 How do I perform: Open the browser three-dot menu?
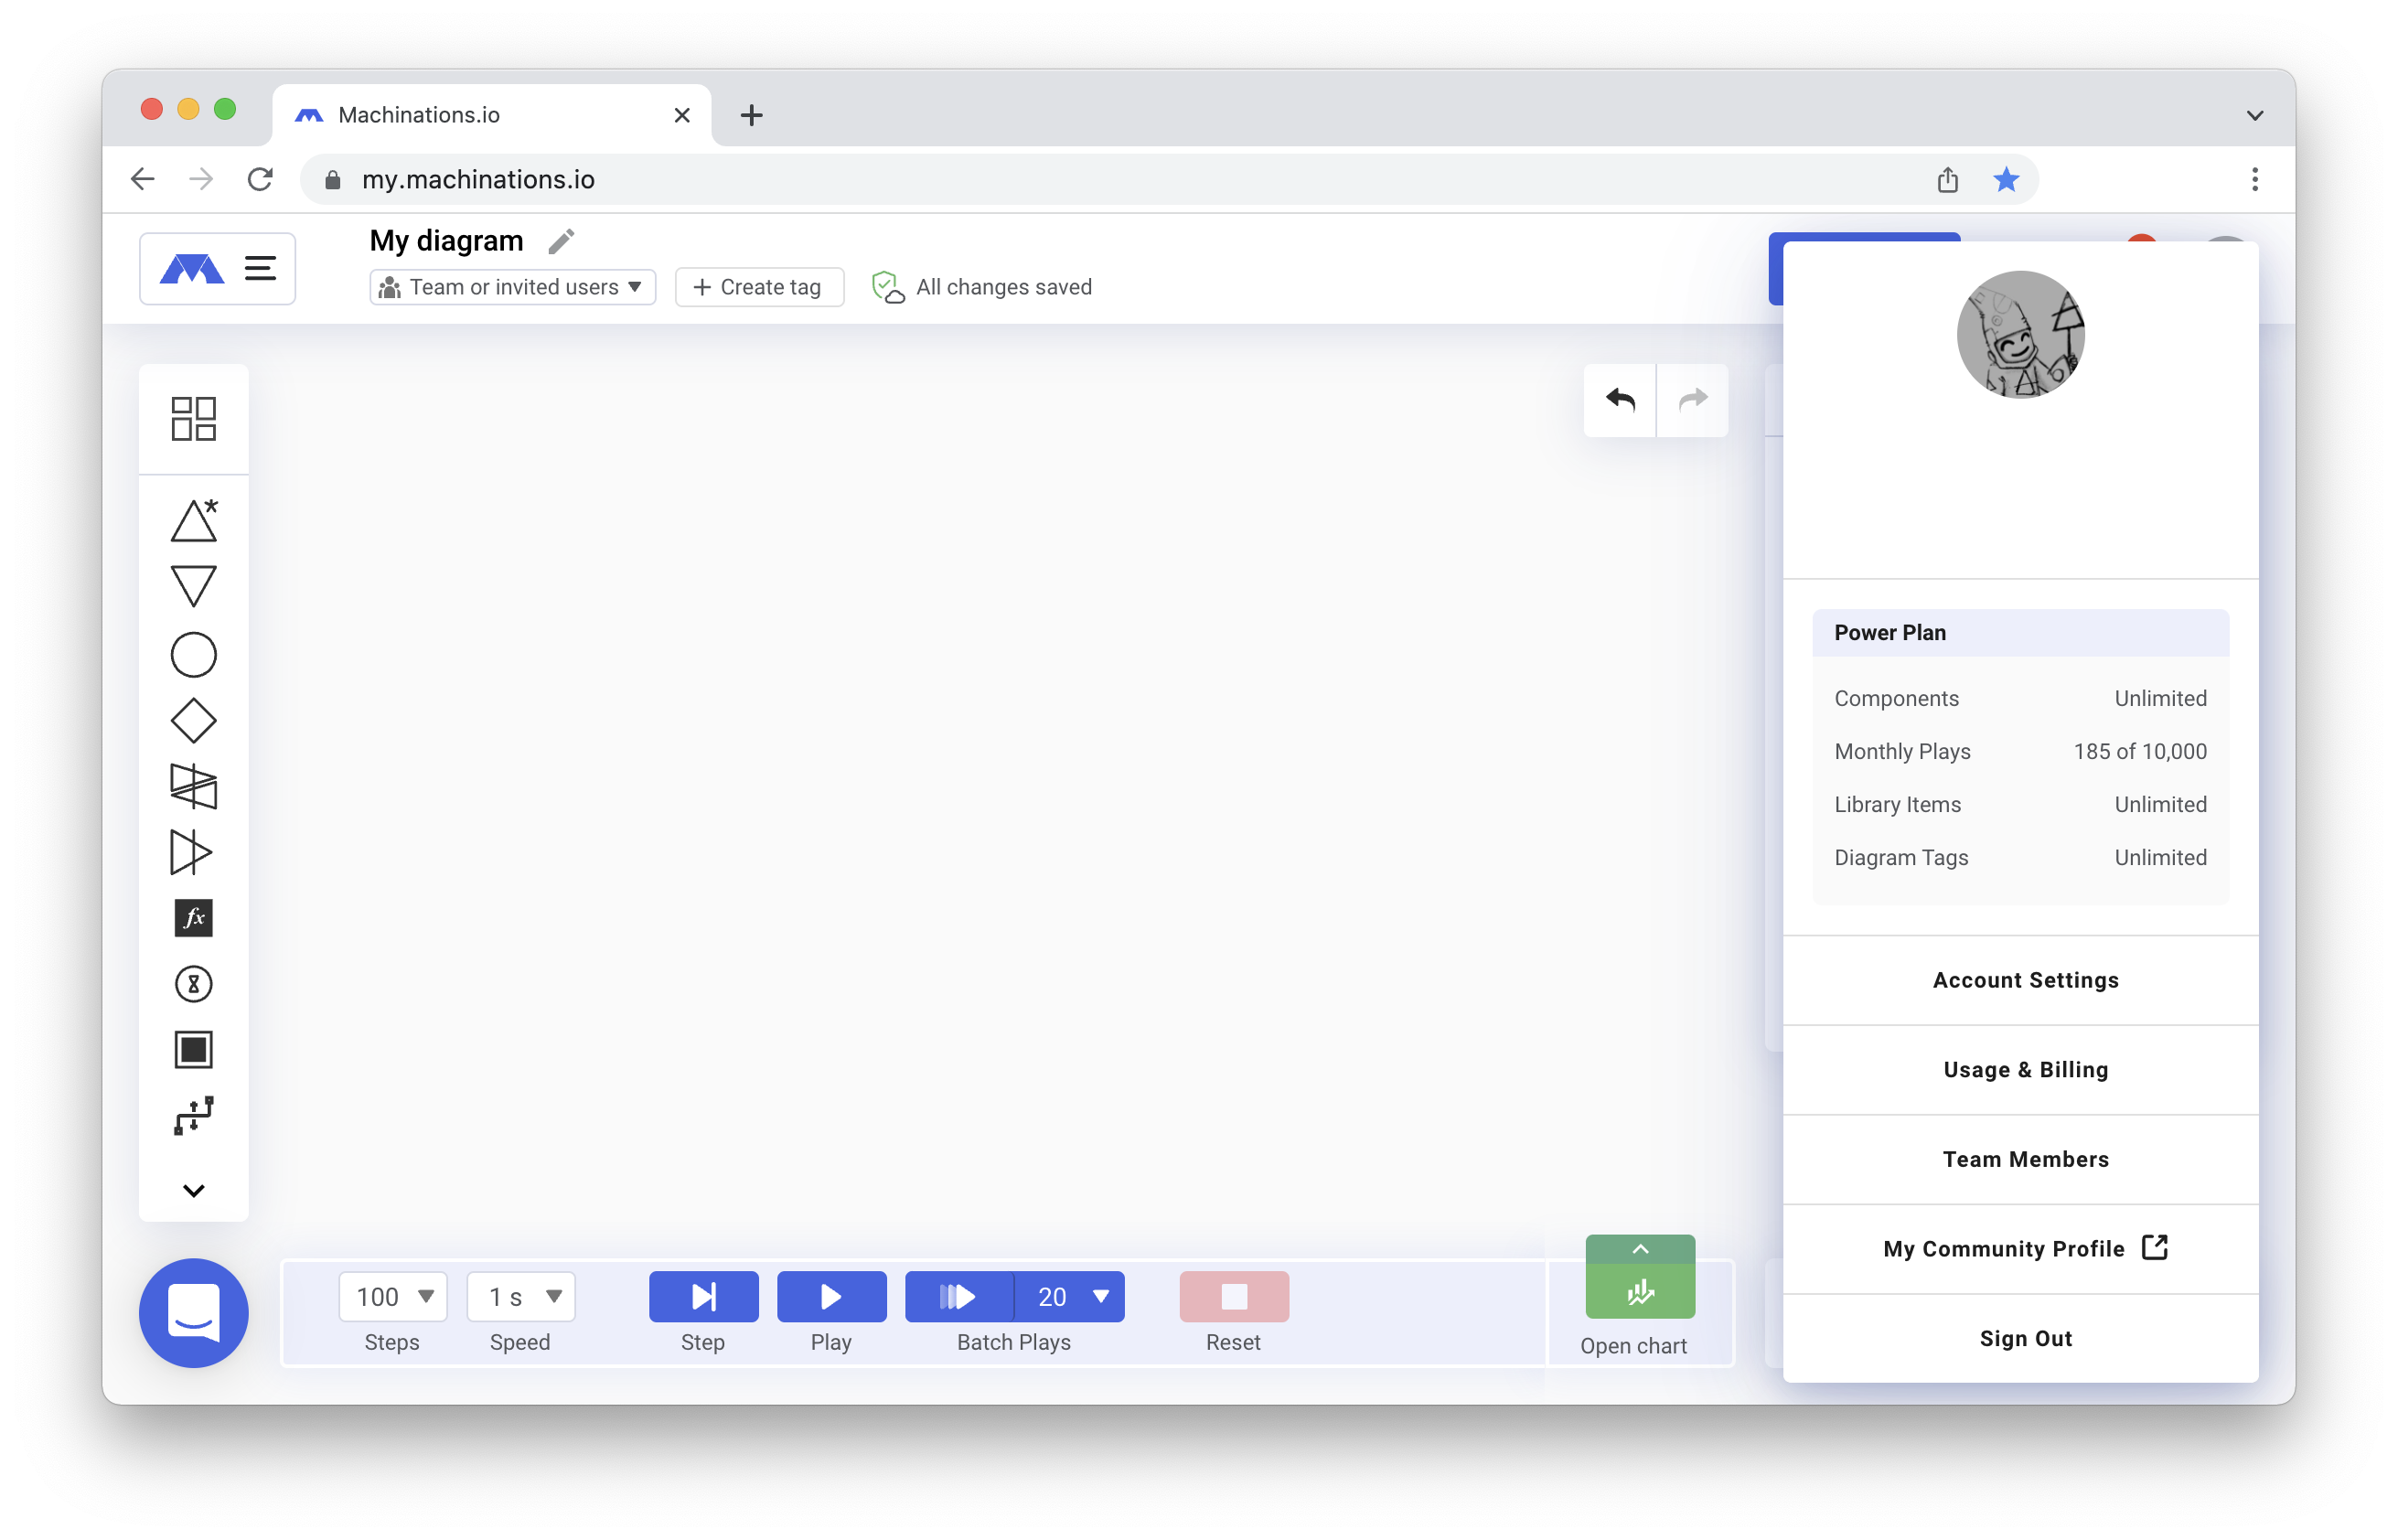[x=2254, y=179]
